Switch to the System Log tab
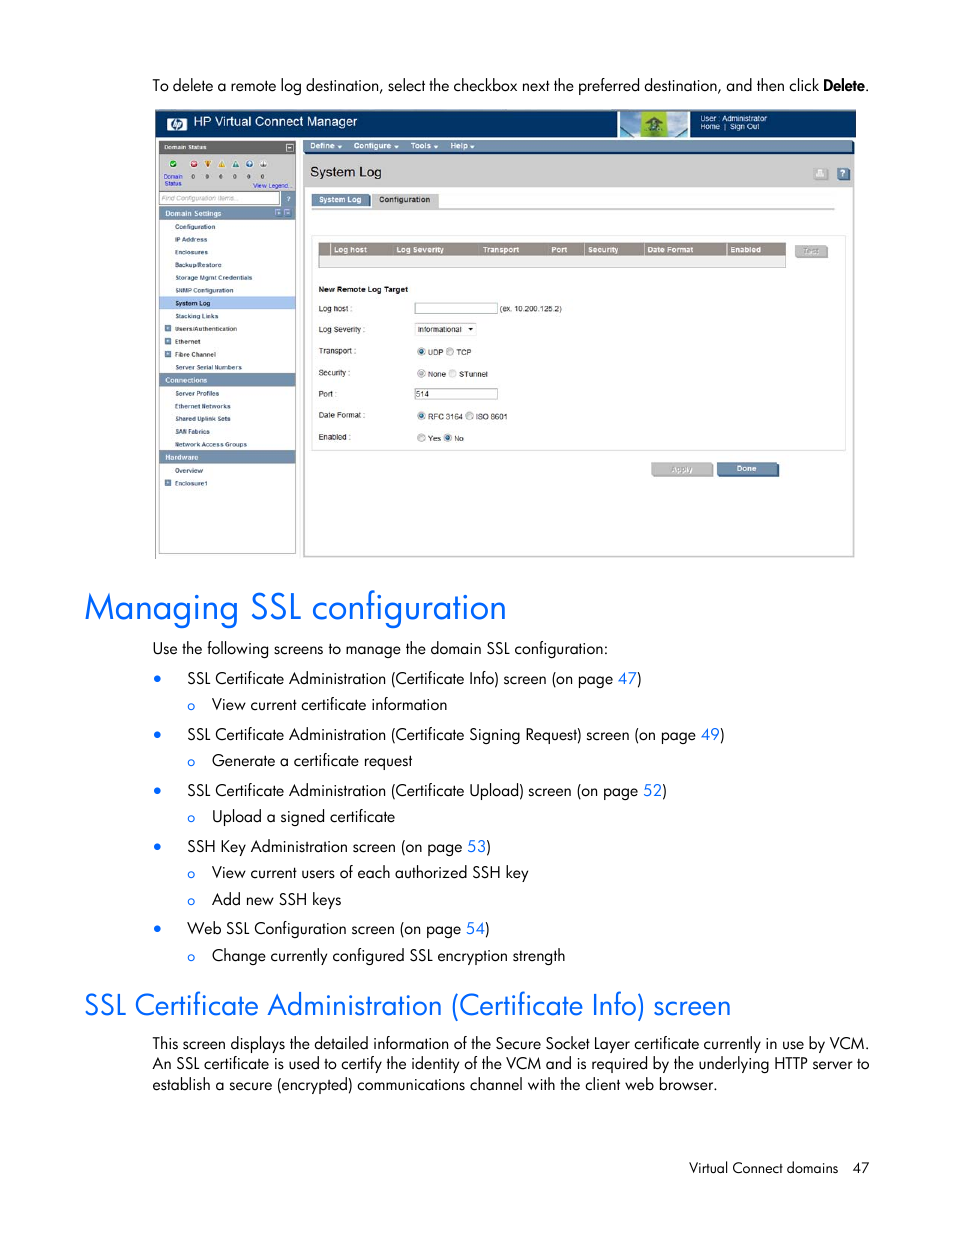The width and height of the screenshot is (954, 1235). pyautogui.click(x=340, y=200)
